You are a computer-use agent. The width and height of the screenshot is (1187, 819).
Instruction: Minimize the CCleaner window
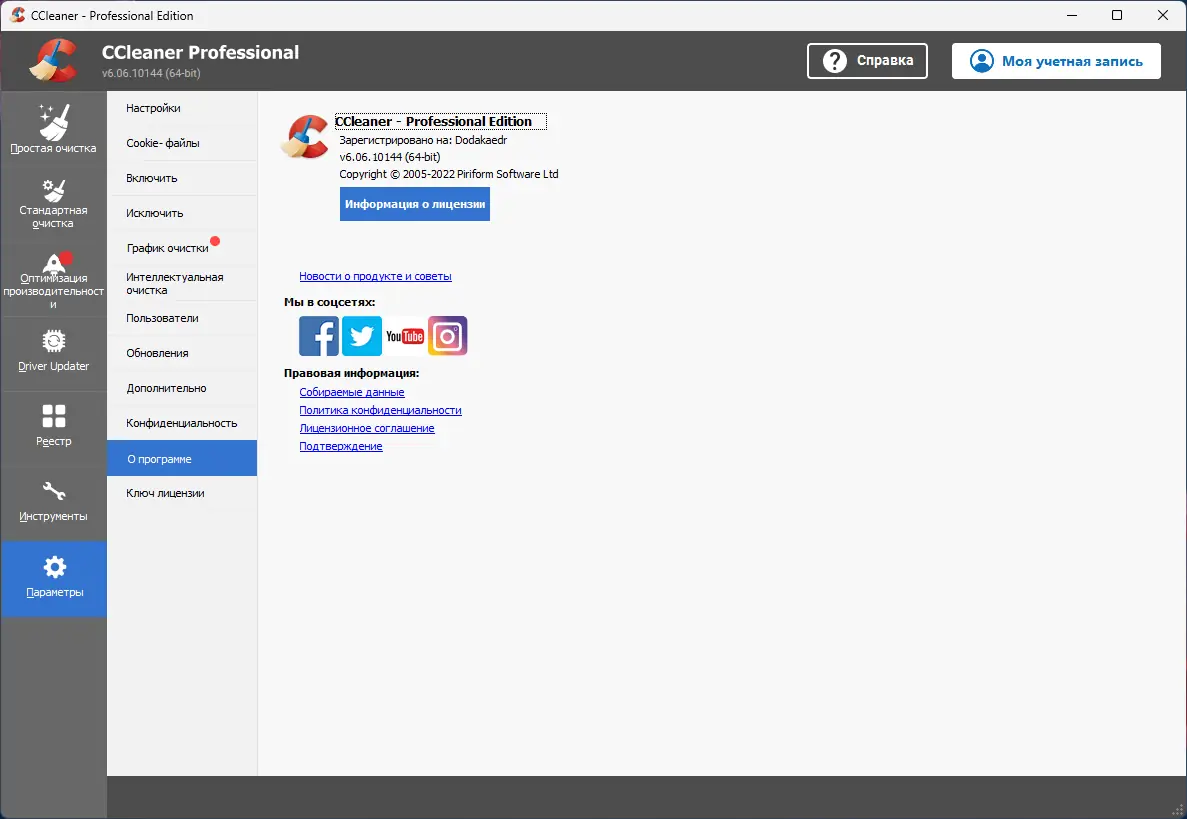tap(1072, 15)
